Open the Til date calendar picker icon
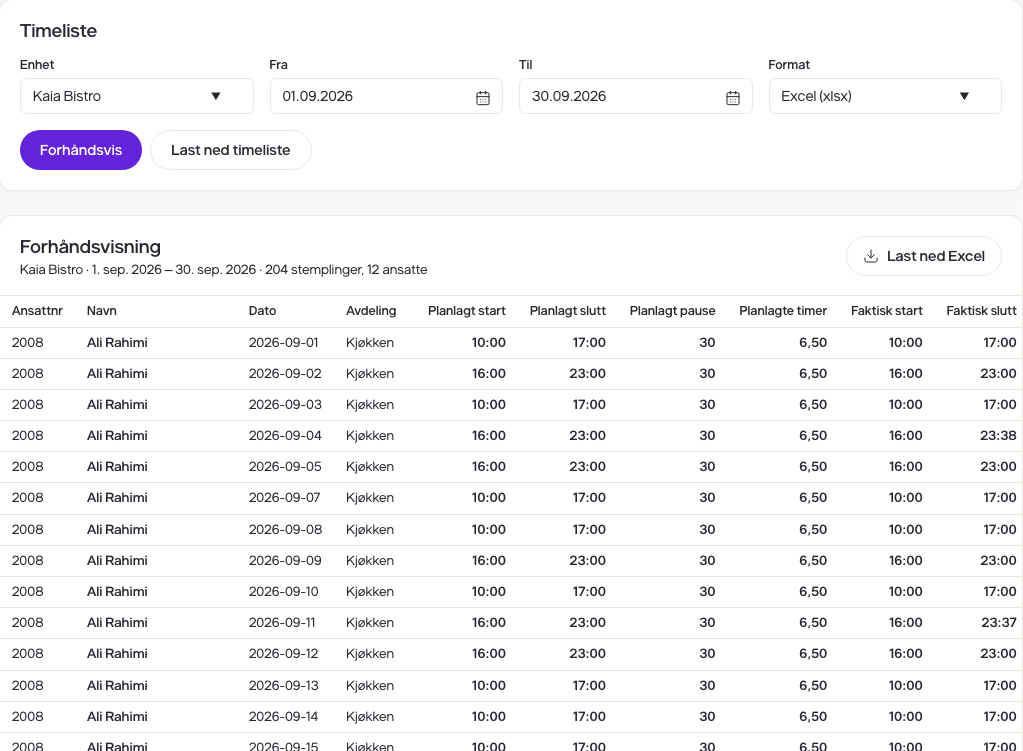Viewport: 1023px width, 751px height. click(x=733, y=98)
